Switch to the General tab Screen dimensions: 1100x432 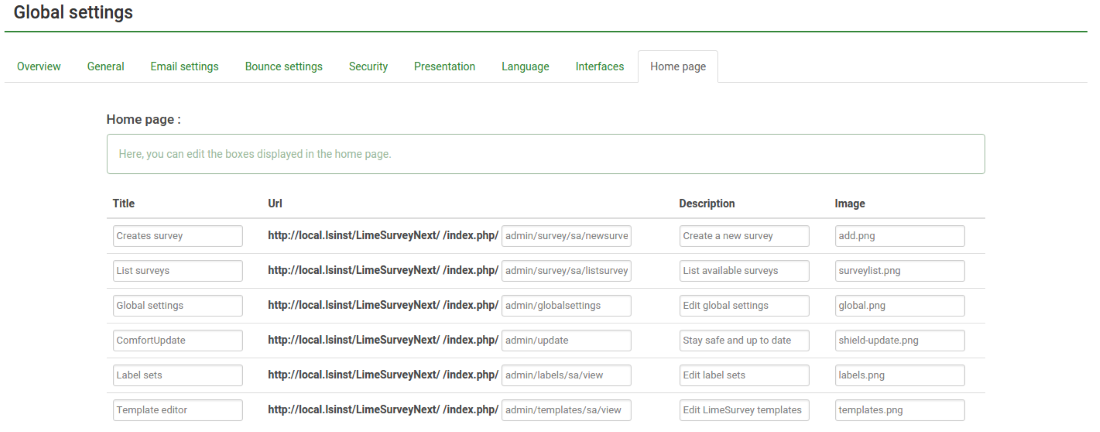pos(106,67)
